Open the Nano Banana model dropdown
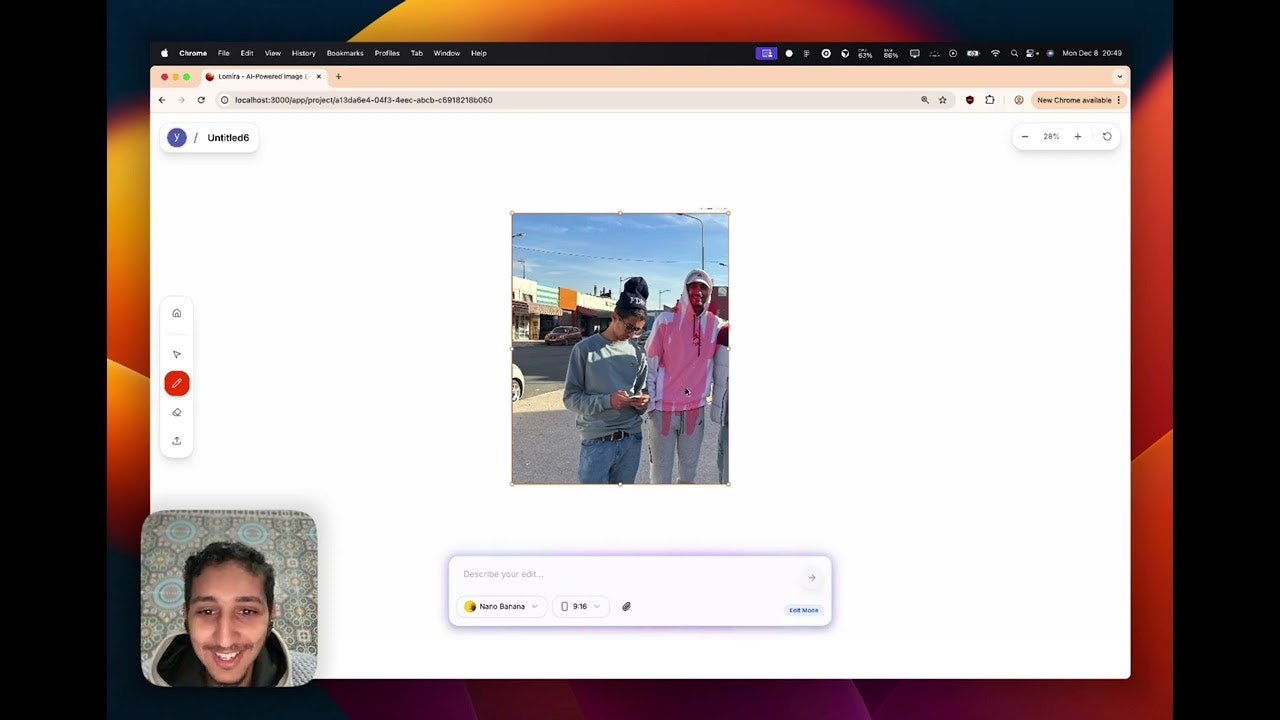Screen dimensions: 1280x720 pos(501,606)
